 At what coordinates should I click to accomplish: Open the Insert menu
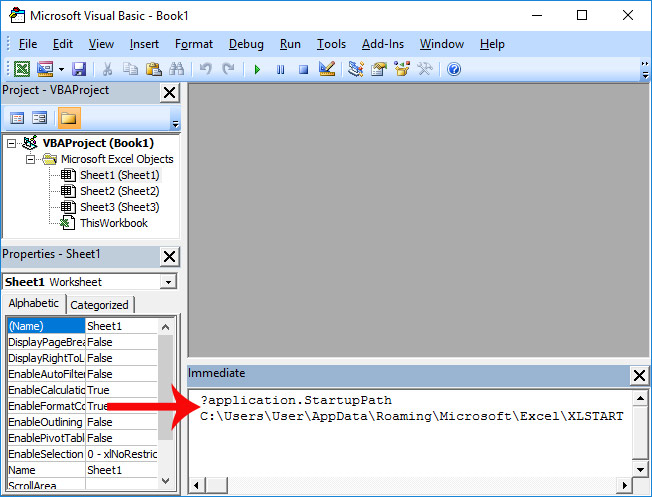click(144, 44)
